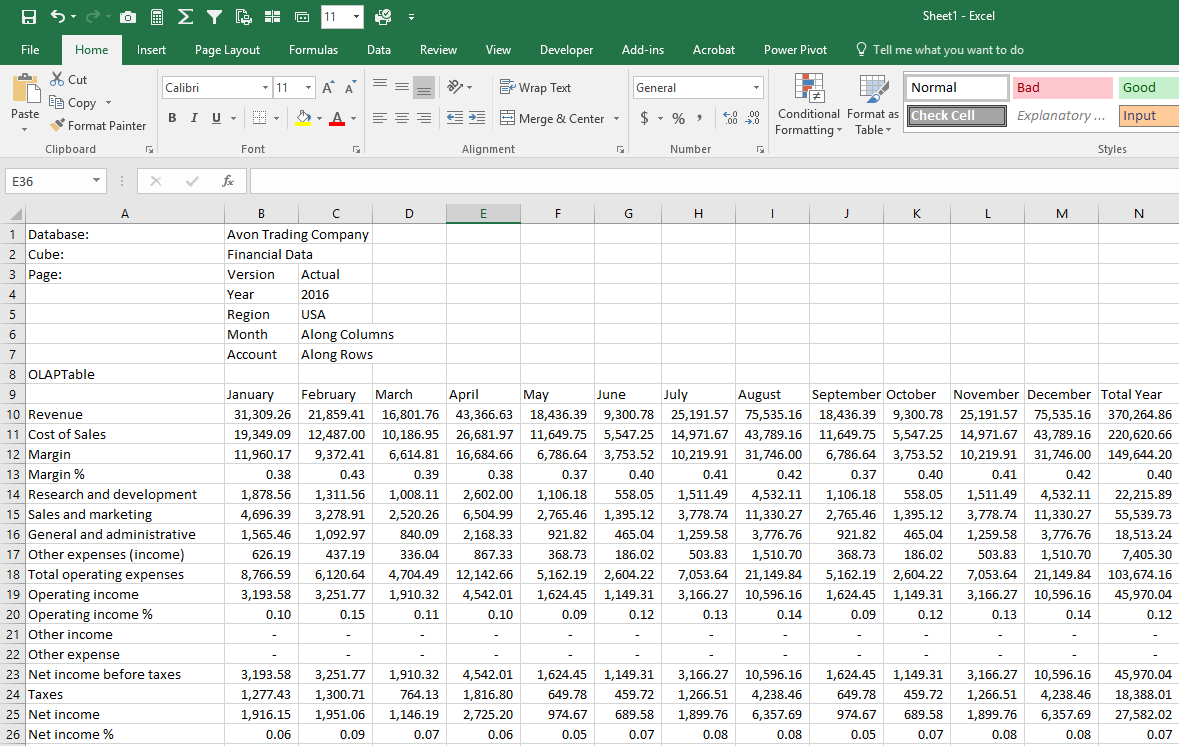
Task: Click the formula bar input area
Action: [x=714, y=181]
